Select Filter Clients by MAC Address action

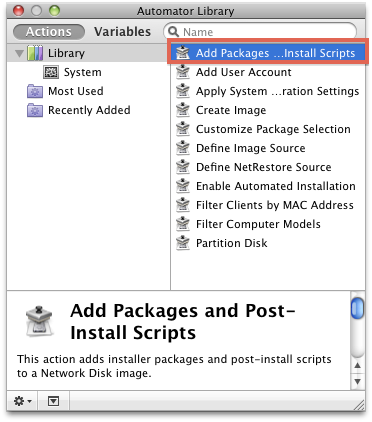click(x=268, y=205)
